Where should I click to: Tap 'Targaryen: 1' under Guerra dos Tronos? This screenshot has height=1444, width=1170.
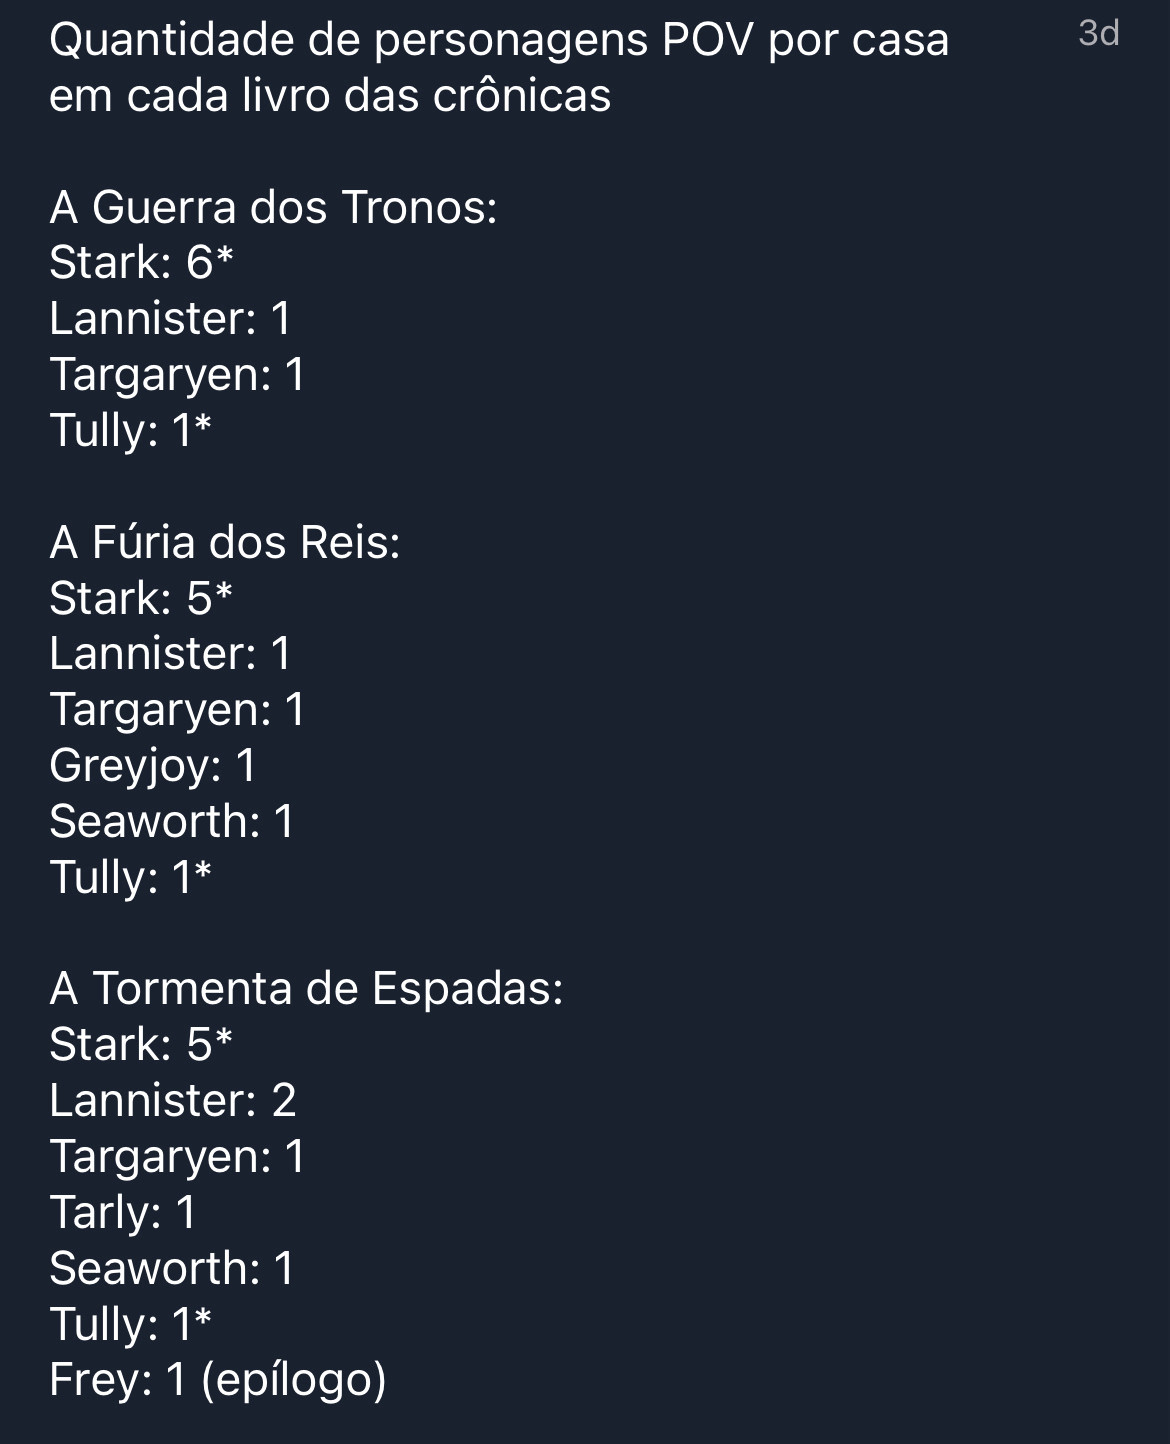pyautogui.click(x=177, y=375)
